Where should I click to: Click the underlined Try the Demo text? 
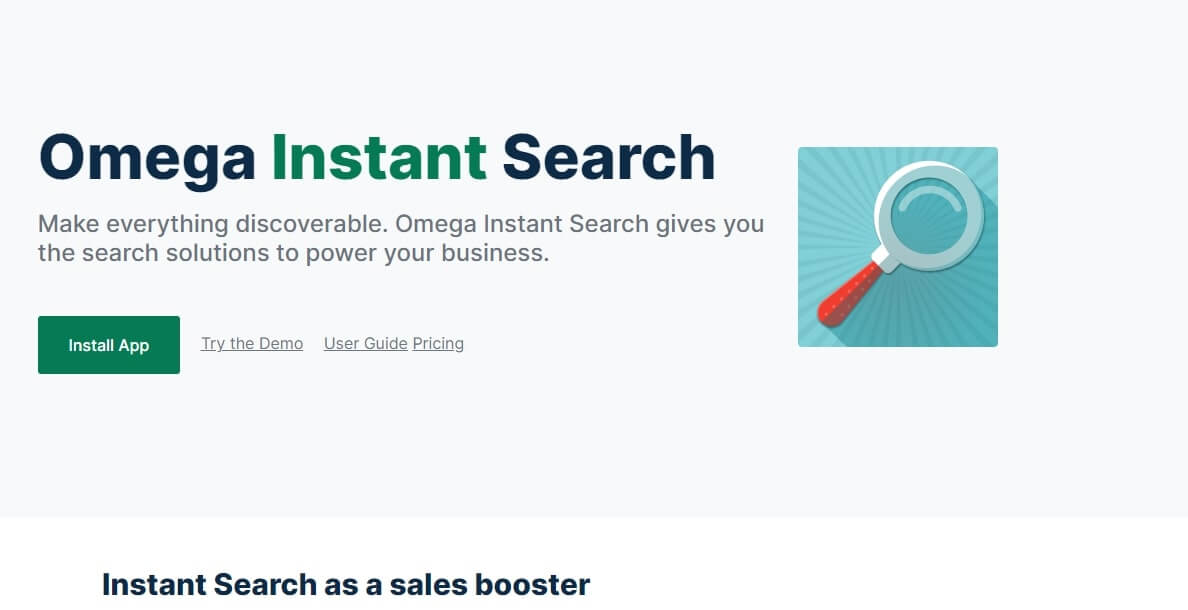tap(251, 343)
